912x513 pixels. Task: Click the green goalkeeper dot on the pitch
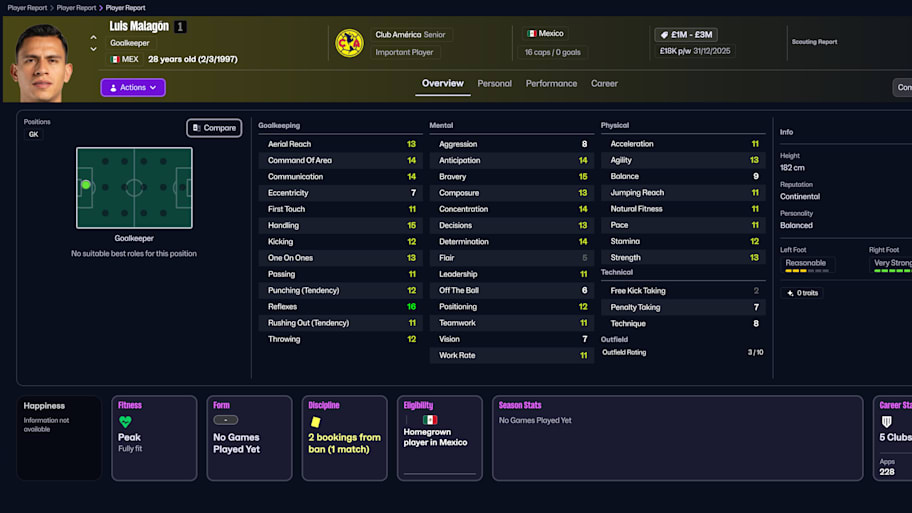(86, 185)
